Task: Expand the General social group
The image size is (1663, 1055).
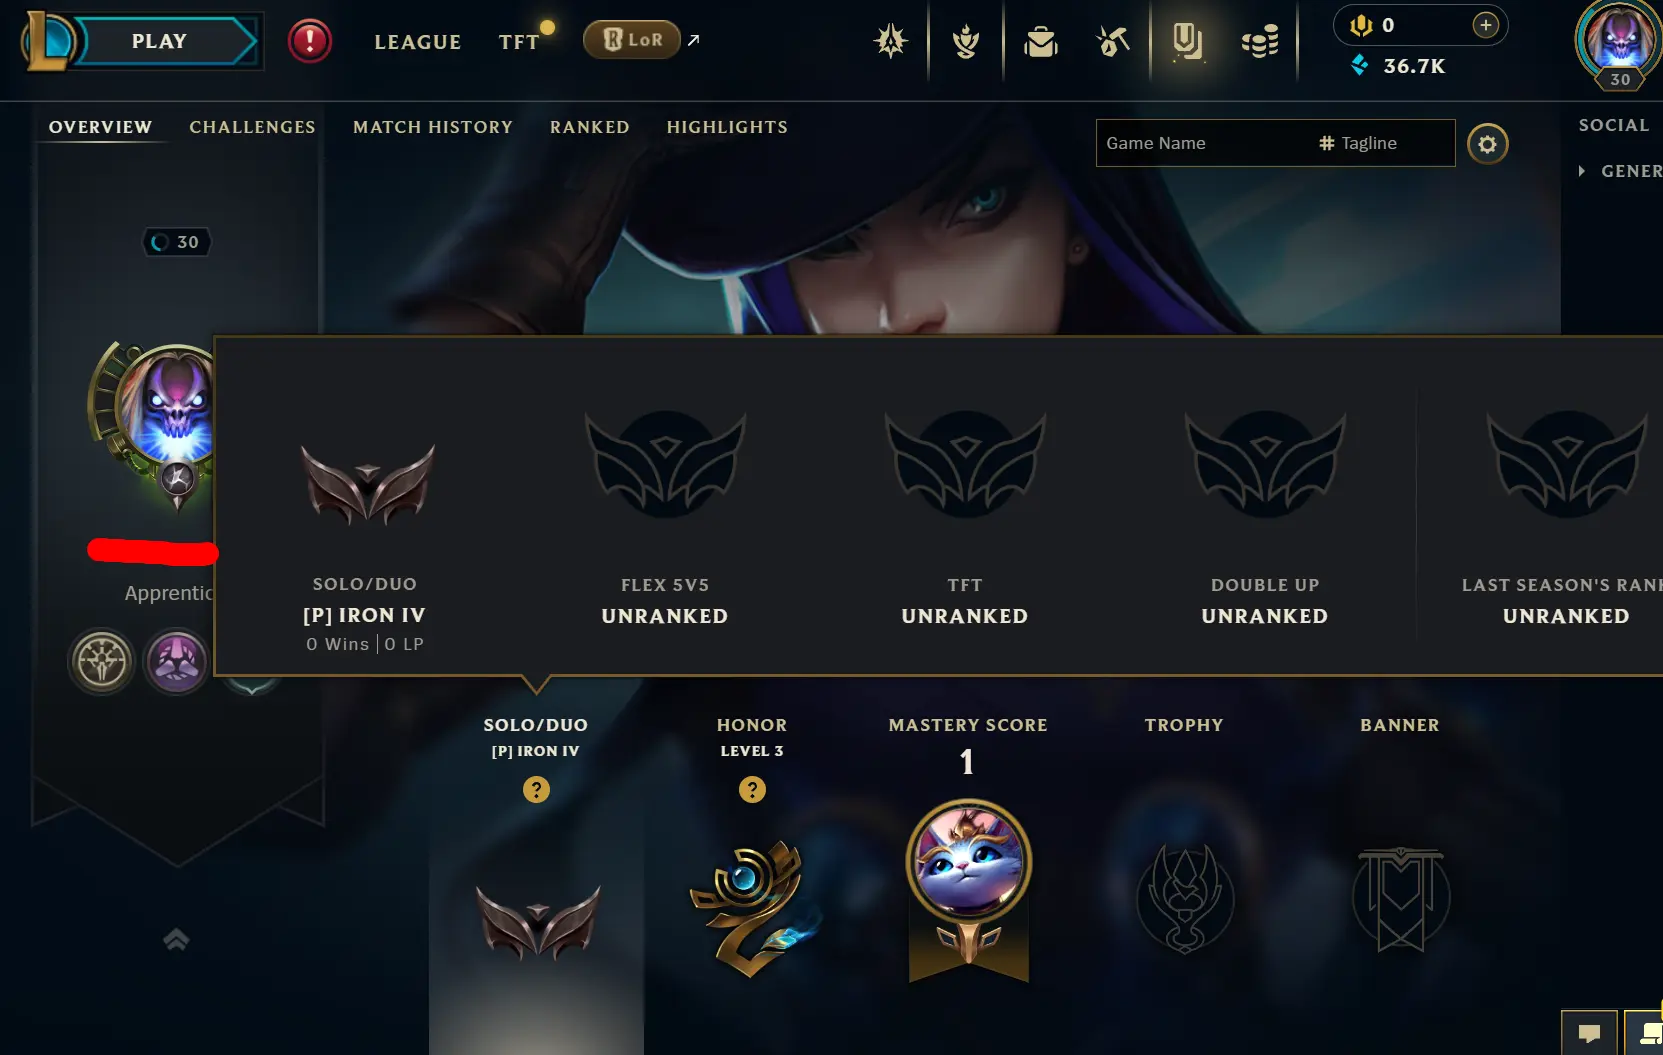Action: point(1618,171)
